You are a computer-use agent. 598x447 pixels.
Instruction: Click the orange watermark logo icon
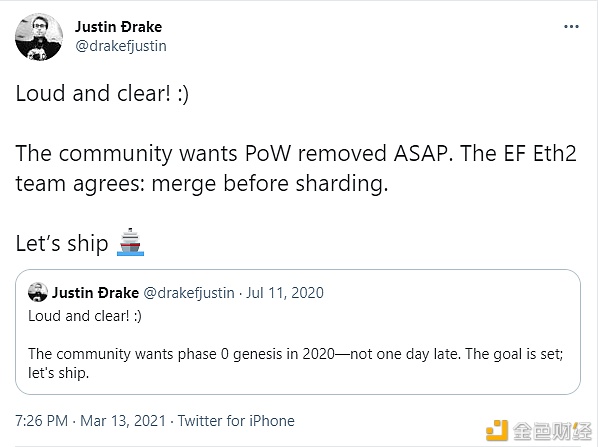[x=497, y=431]
